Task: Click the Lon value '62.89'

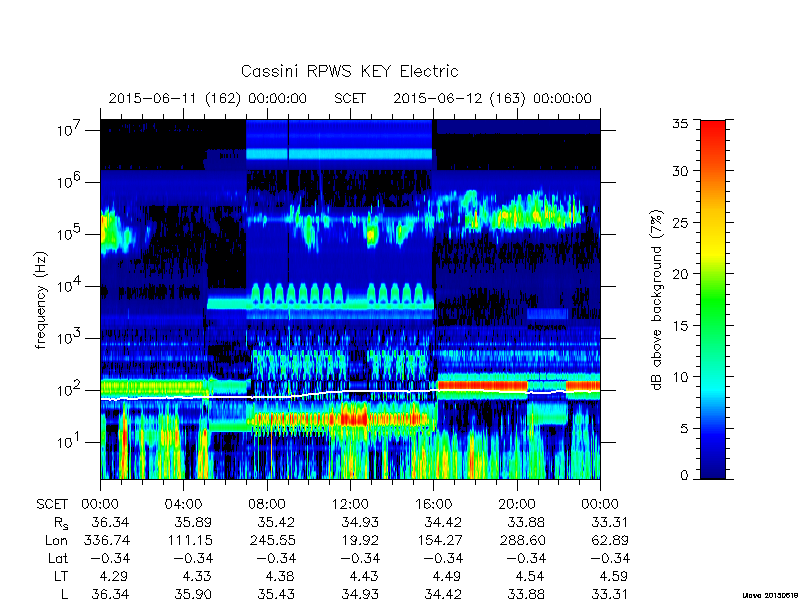Action: coord(610,540)
